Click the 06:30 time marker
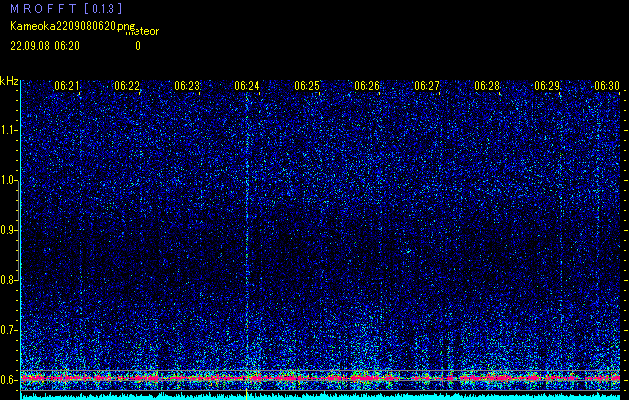The width and height of the screenshot is (629, 400). (607, 85)
